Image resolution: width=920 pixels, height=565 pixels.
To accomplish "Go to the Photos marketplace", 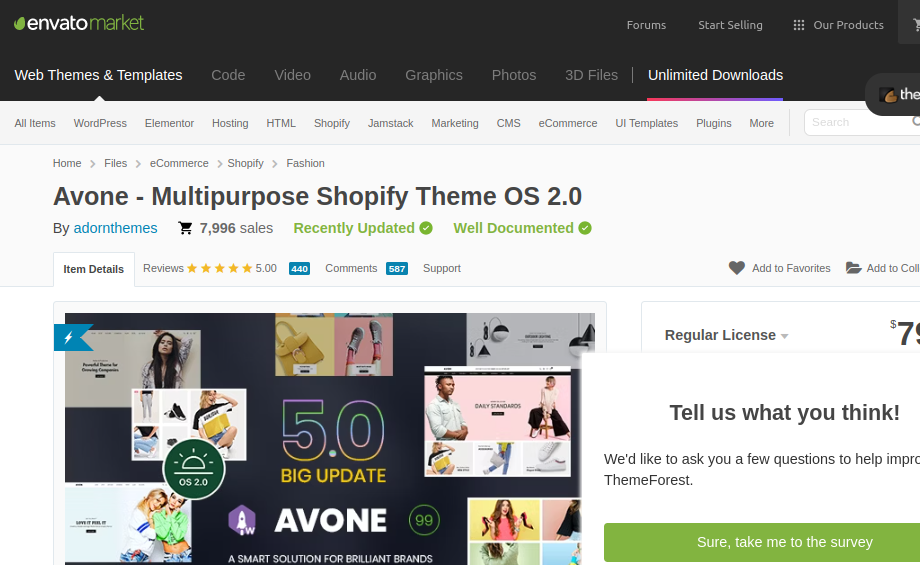I will 514,75.
